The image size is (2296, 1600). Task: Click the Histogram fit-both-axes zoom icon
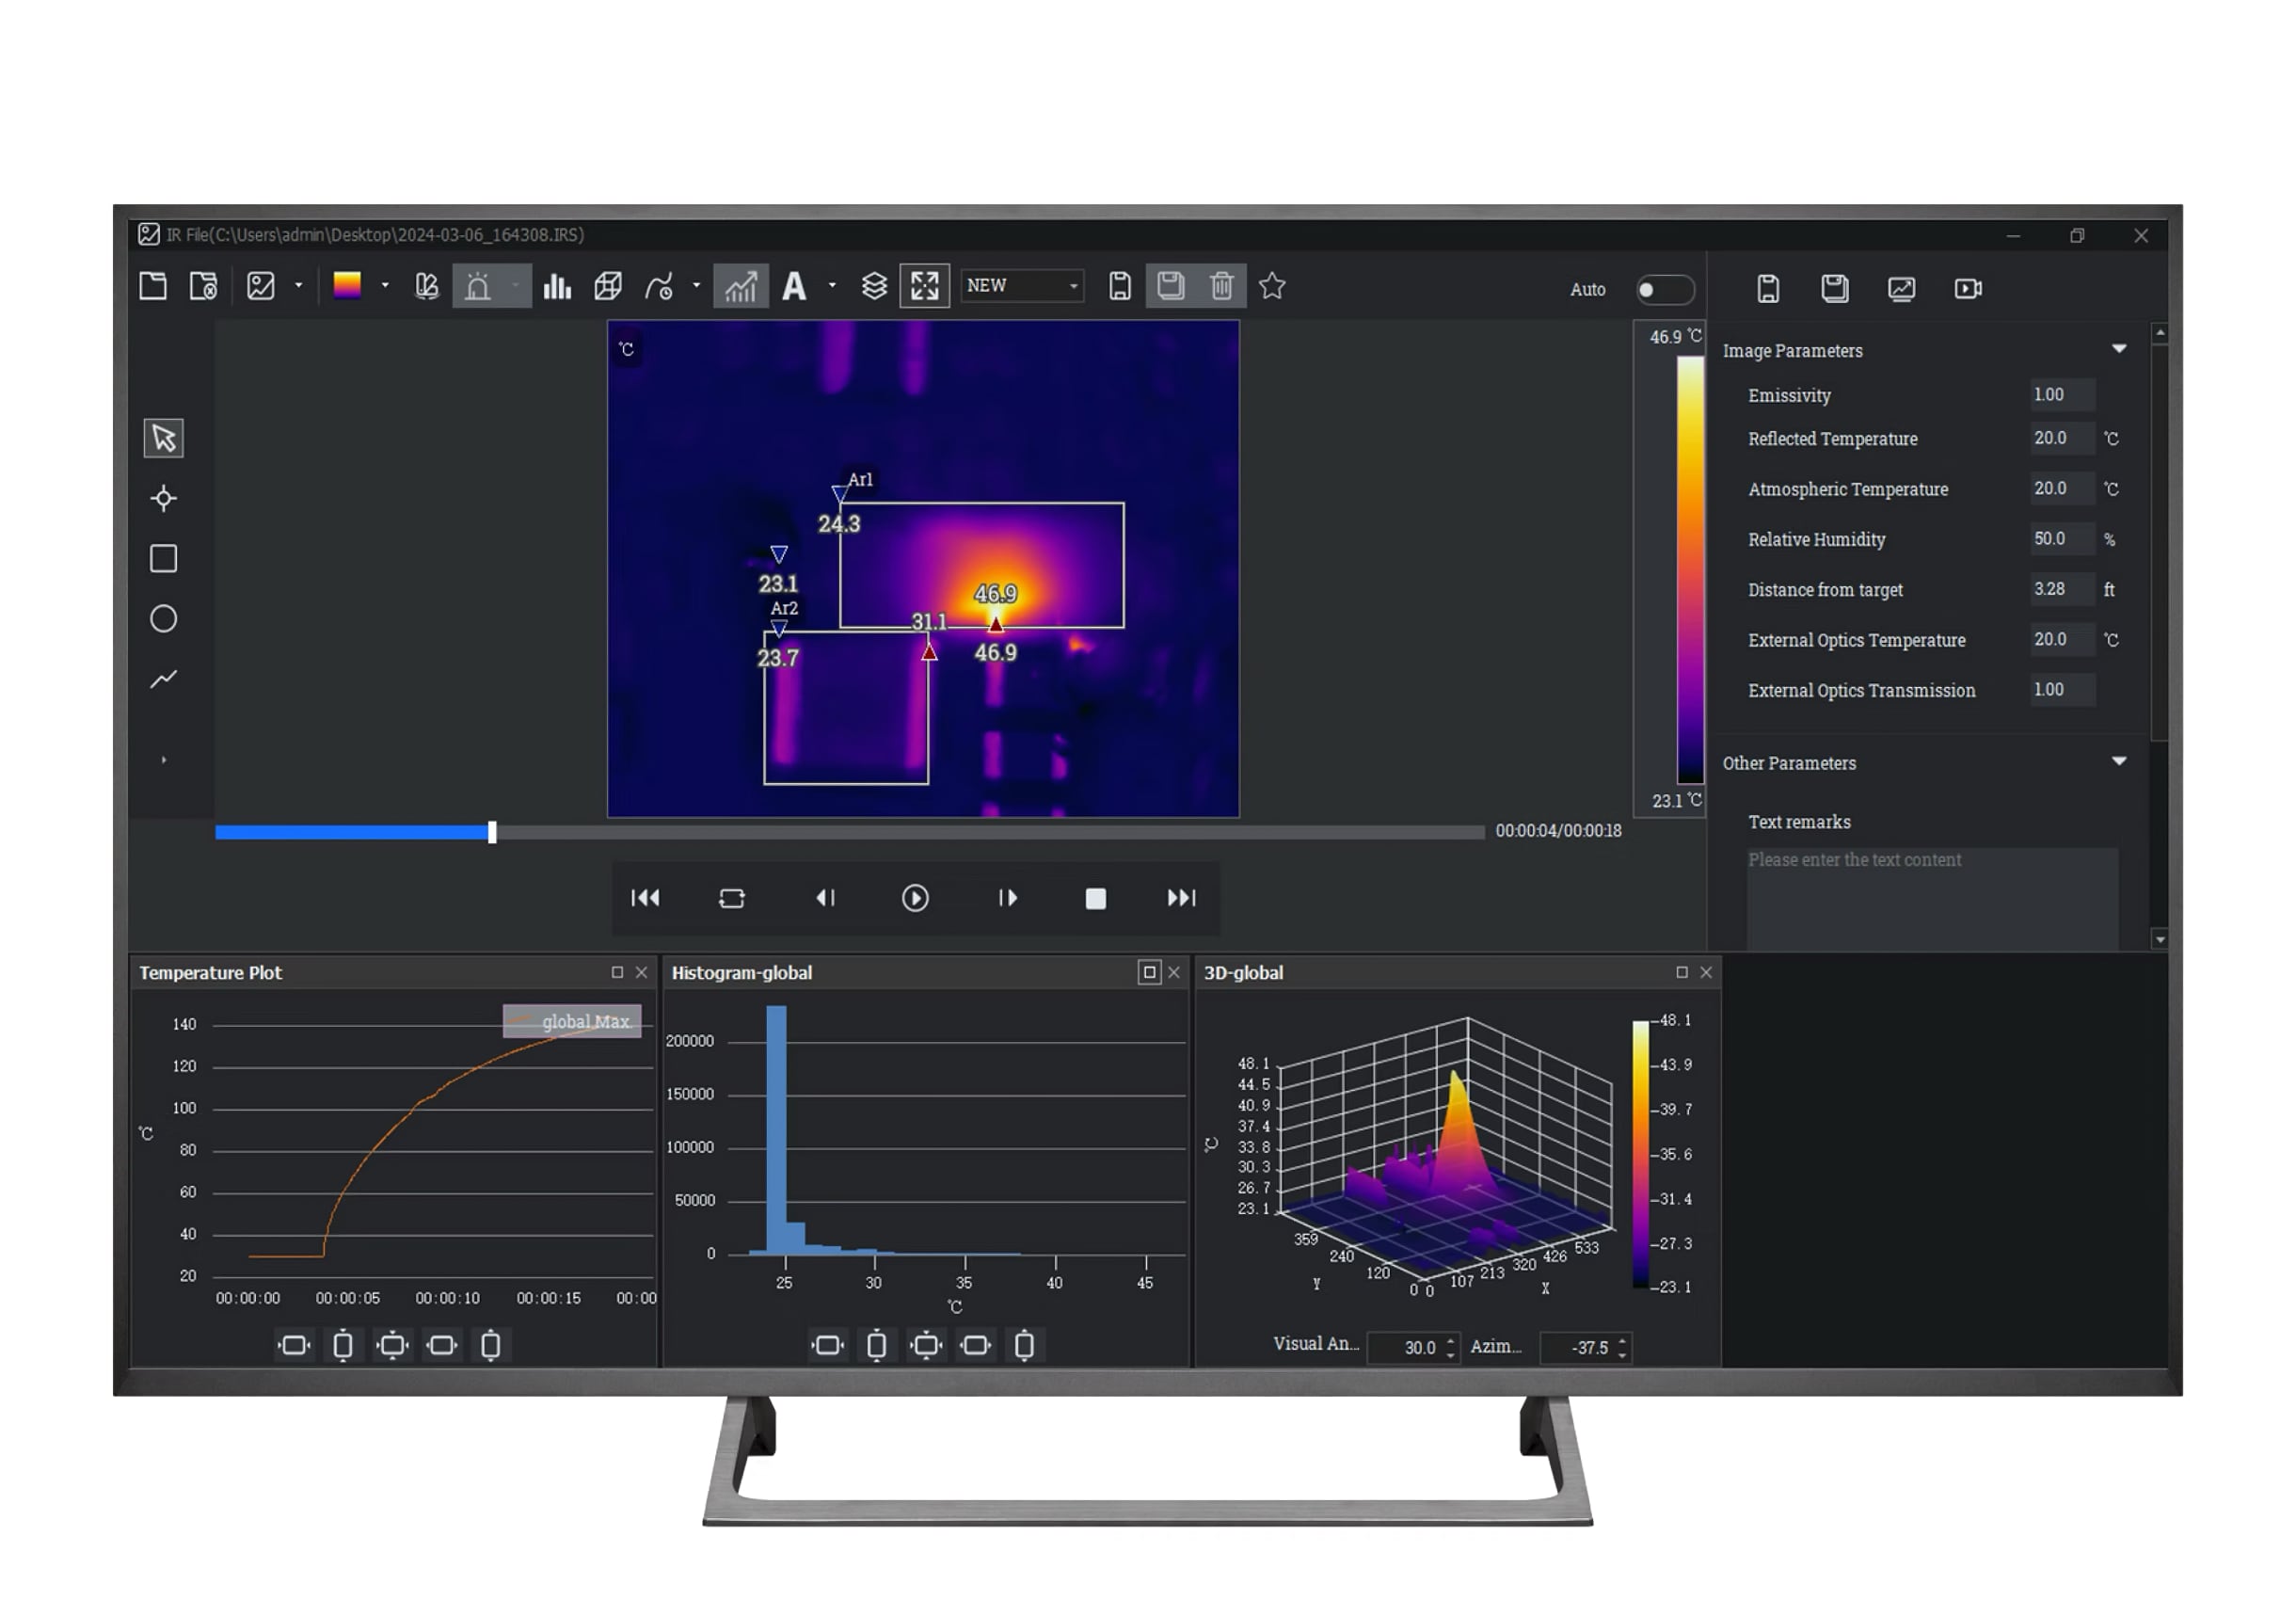926,1345
